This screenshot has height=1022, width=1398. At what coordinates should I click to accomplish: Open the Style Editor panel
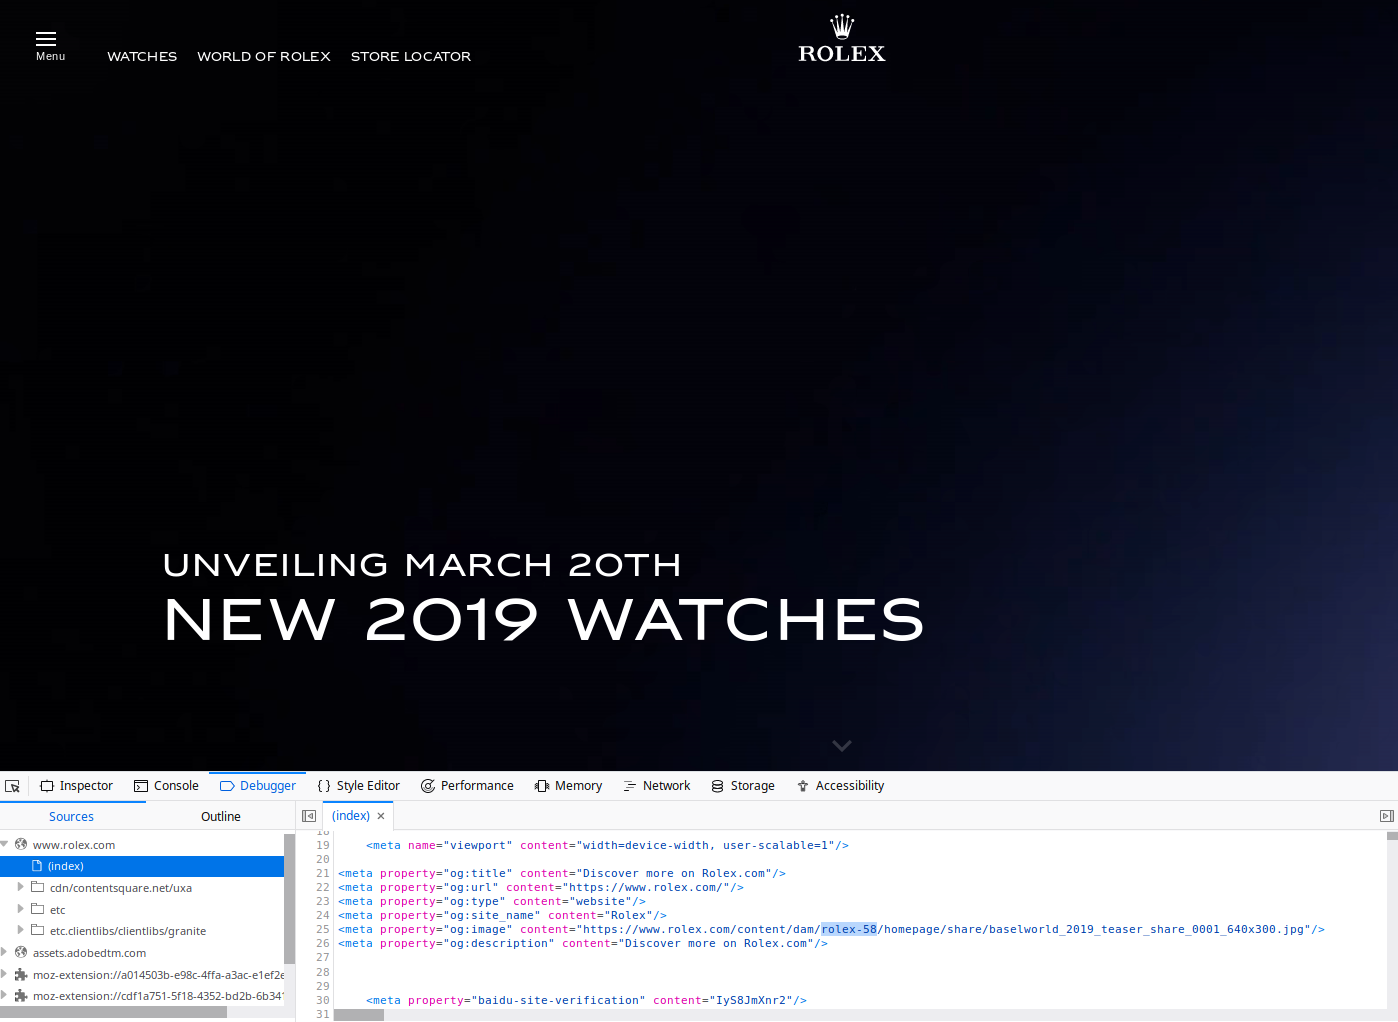(x=359, y=786)
